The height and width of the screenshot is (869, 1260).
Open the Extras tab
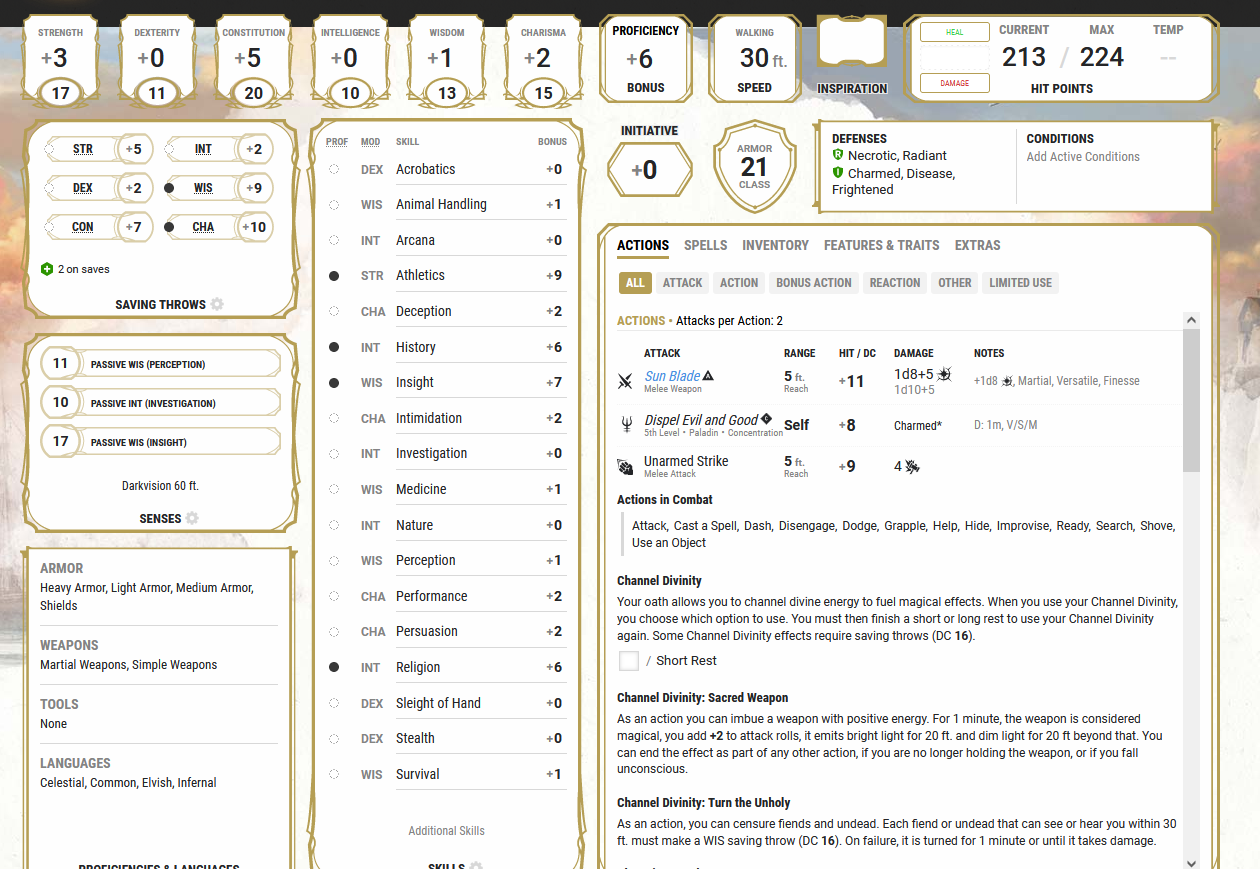tap(978, 245)
